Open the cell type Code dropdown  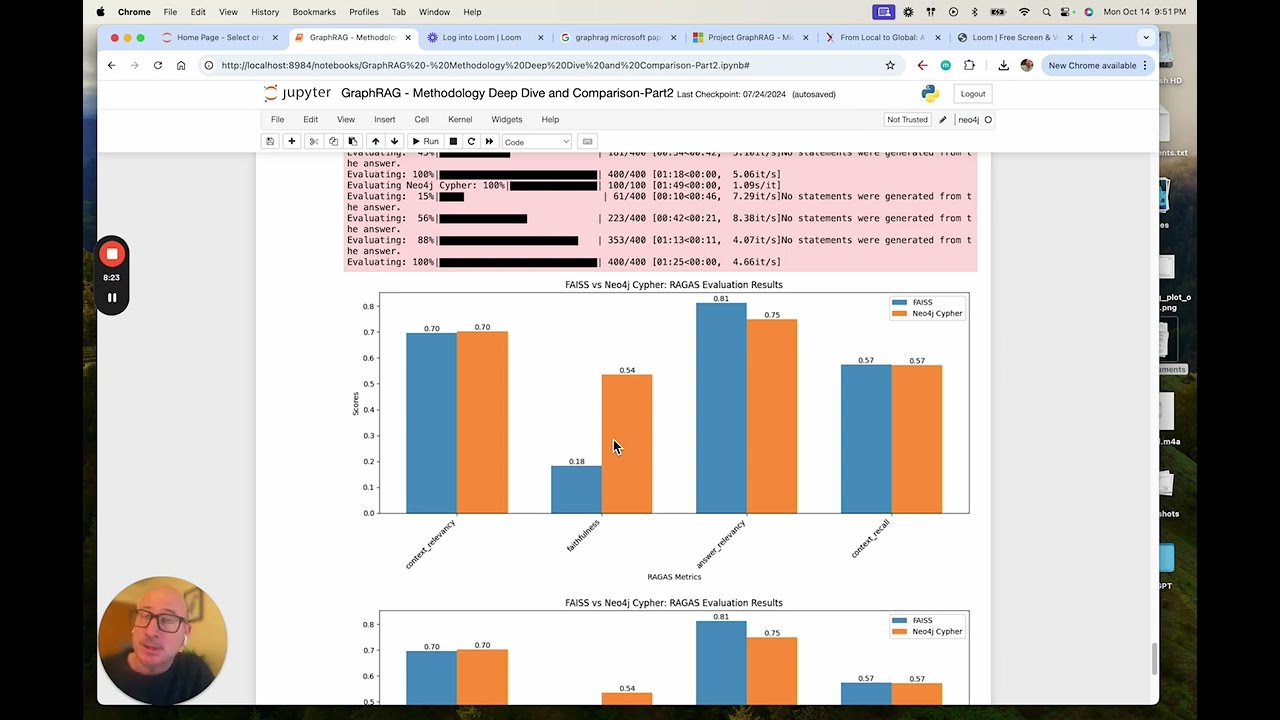coord(536,142)
